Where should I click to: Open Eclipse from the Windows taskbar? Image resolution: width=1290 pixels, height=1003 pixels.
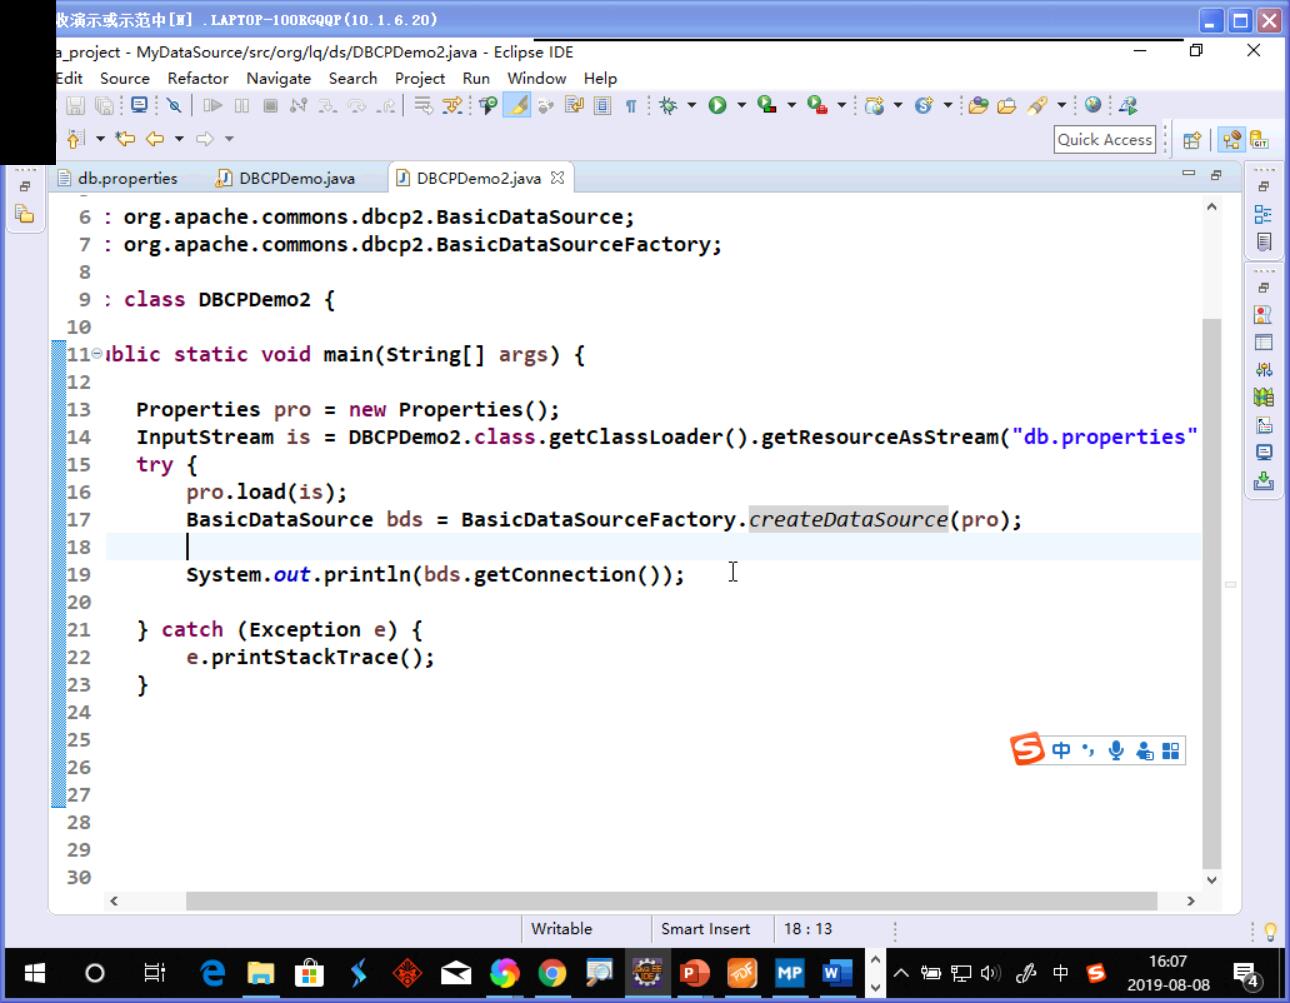(646, 973)
